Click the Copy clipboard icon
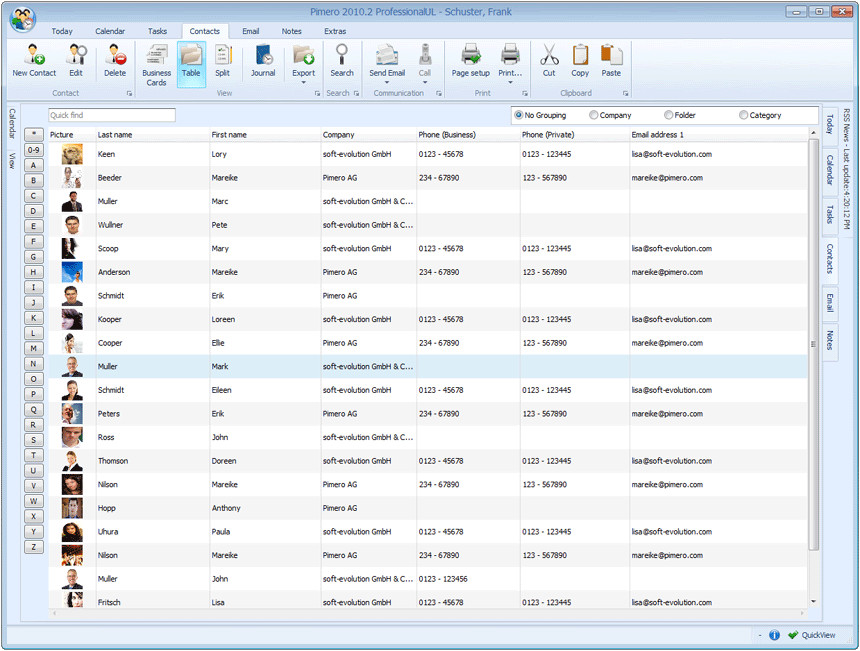The image size is (860, 651). pos(580,55)
